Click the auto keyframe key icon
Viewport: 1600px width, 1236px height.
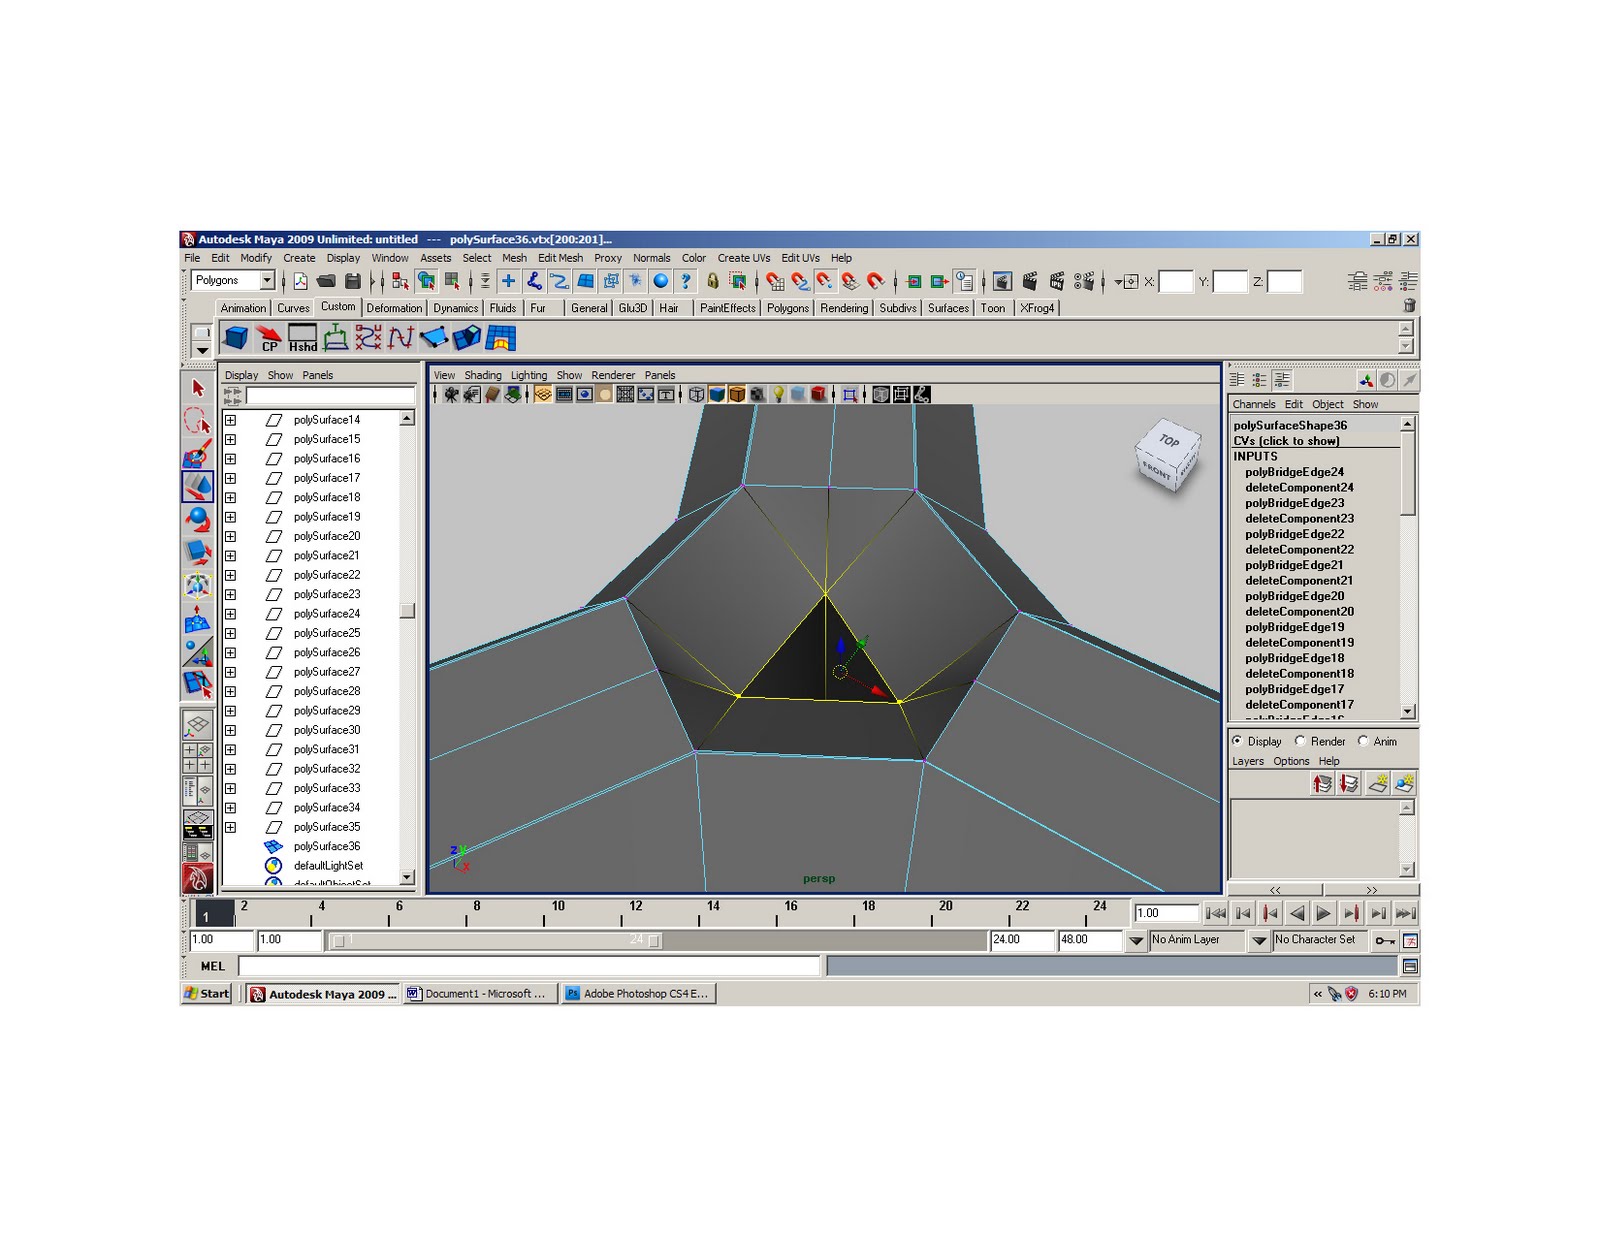[x=1385, y=941]
